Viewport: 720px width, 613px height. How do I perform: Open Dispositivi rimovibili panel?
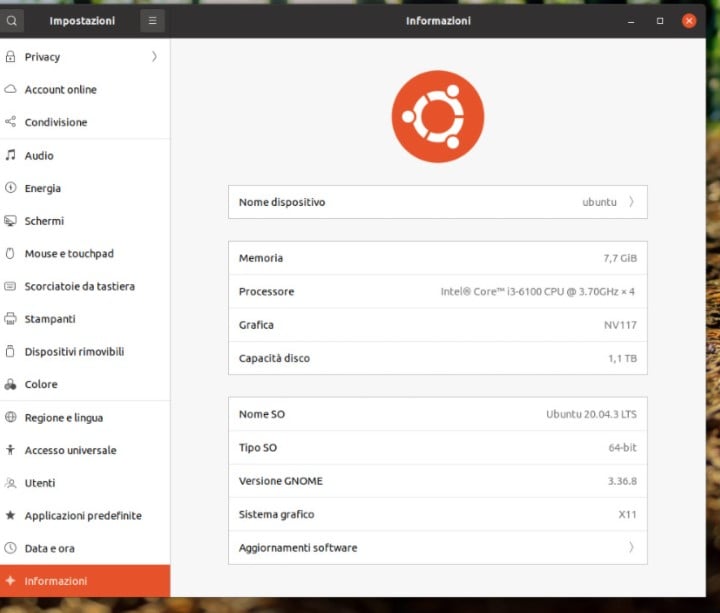(85, 351)
